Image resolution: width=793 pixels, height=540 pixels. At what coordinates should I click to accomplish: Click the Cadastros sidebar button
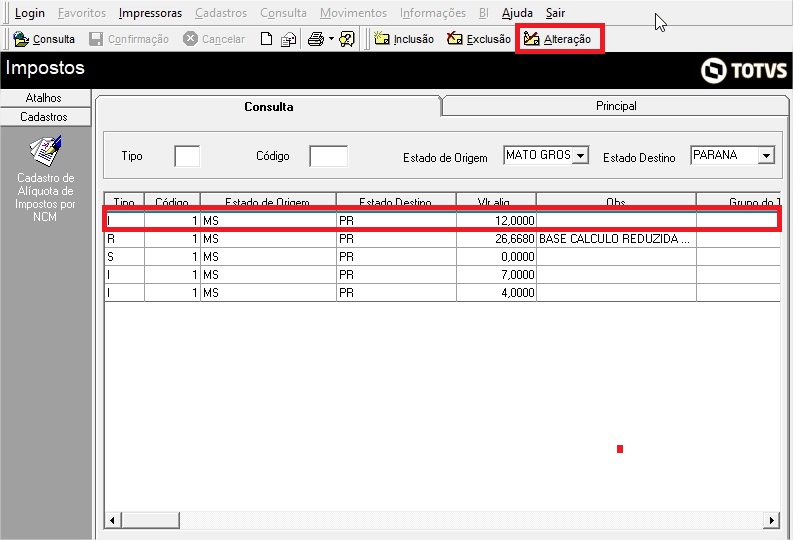tap(45, 117)
